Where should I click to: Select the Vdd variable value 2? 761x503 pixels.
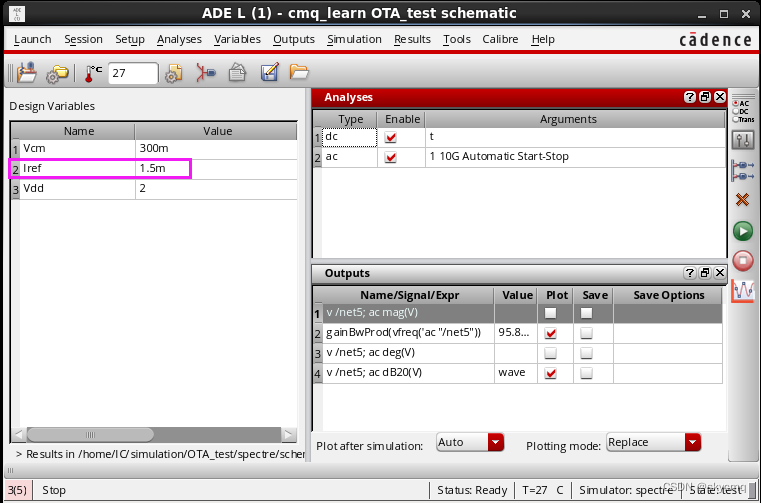point(216,188)
